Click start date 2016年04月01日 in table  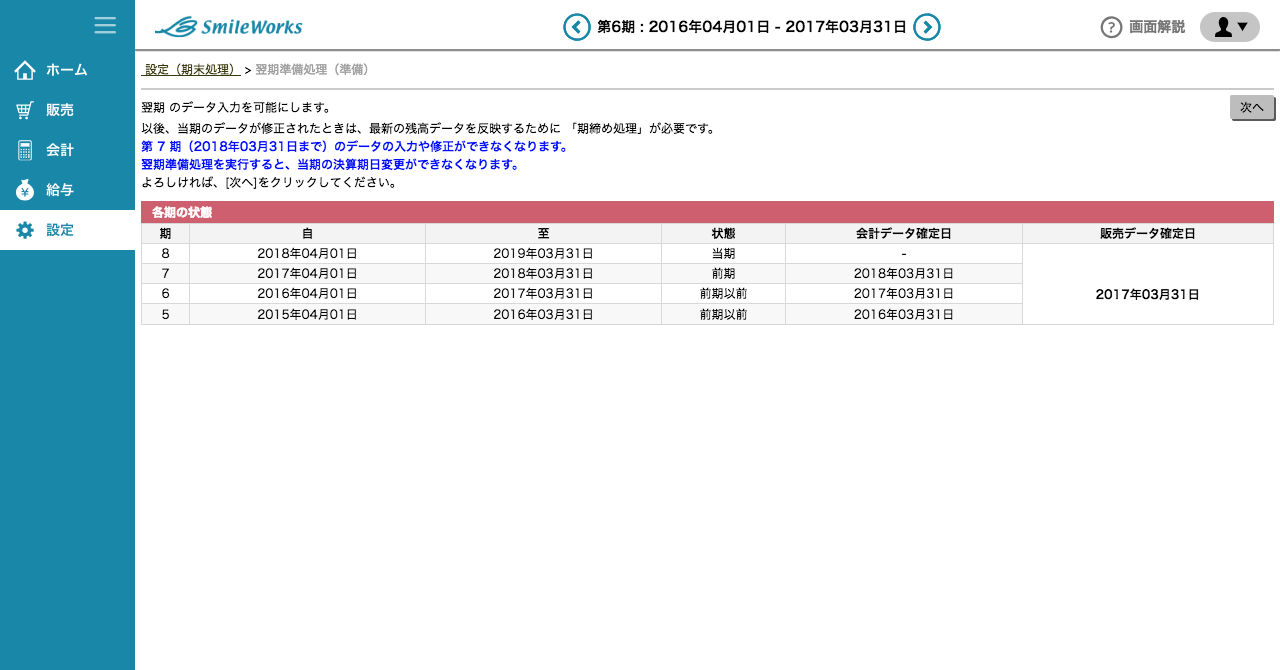point(307,294)
